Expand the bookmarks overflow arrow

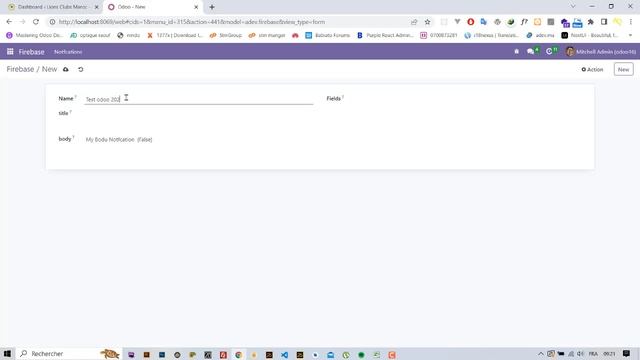[x=630, y=36]
